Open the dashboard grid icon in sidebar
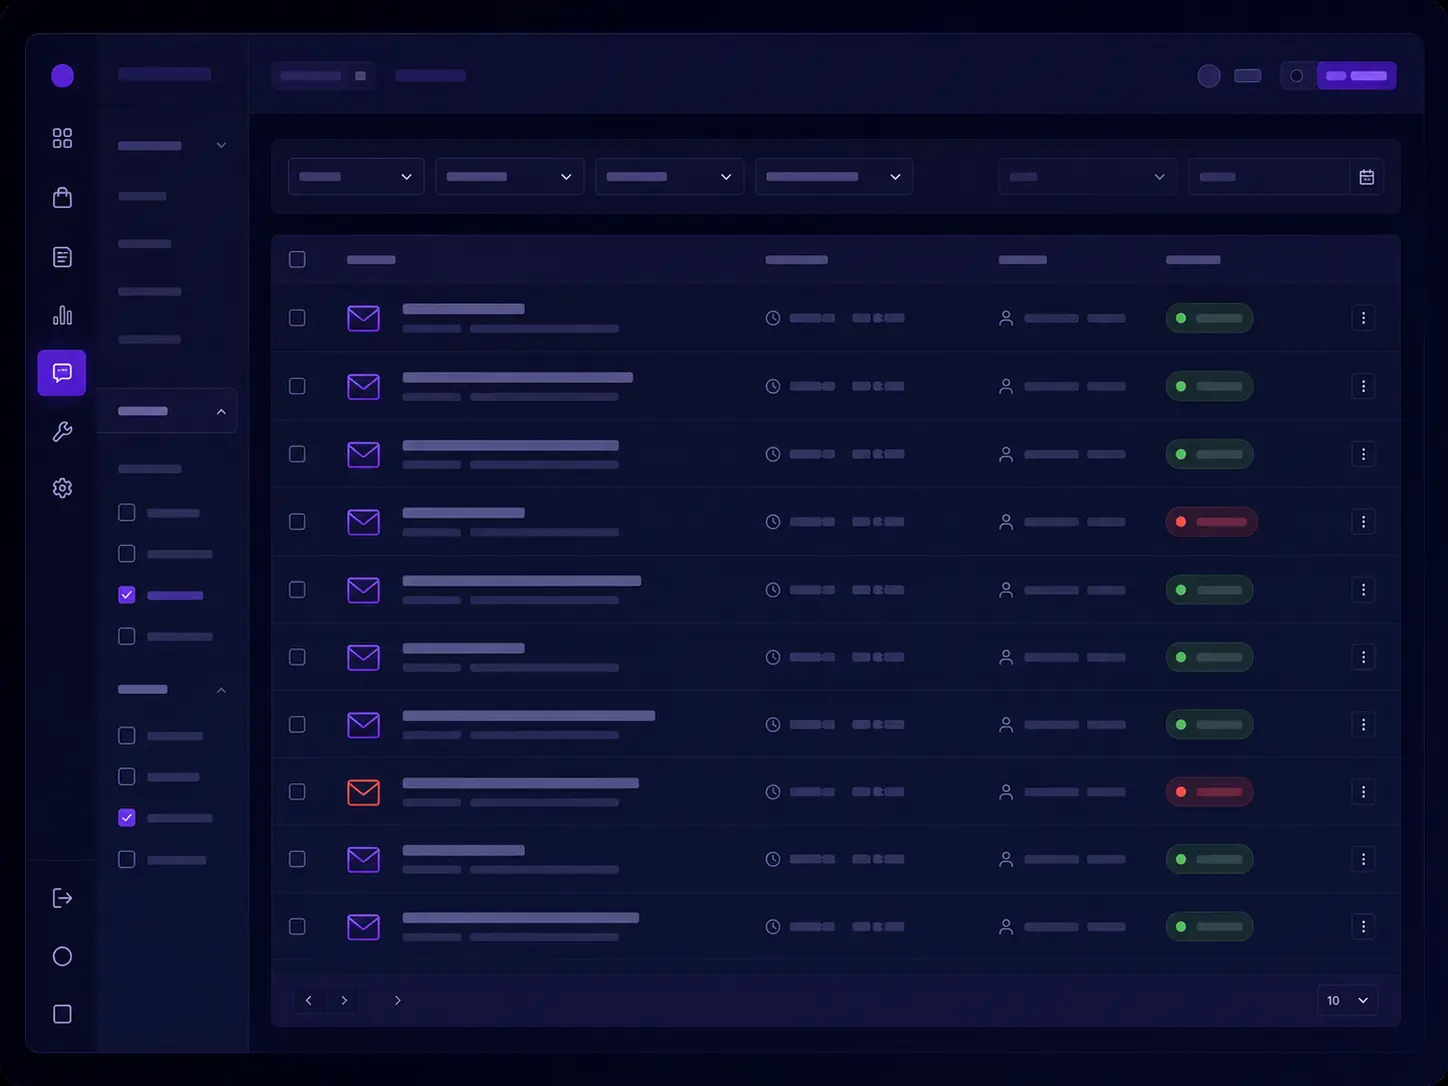This screenshot has width=1448, height=1086. [62, 138]
